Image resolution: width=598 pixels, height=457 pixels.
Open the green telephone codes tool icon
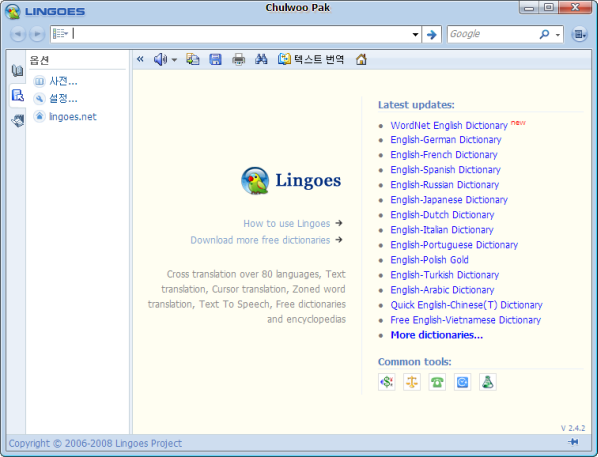437,382
